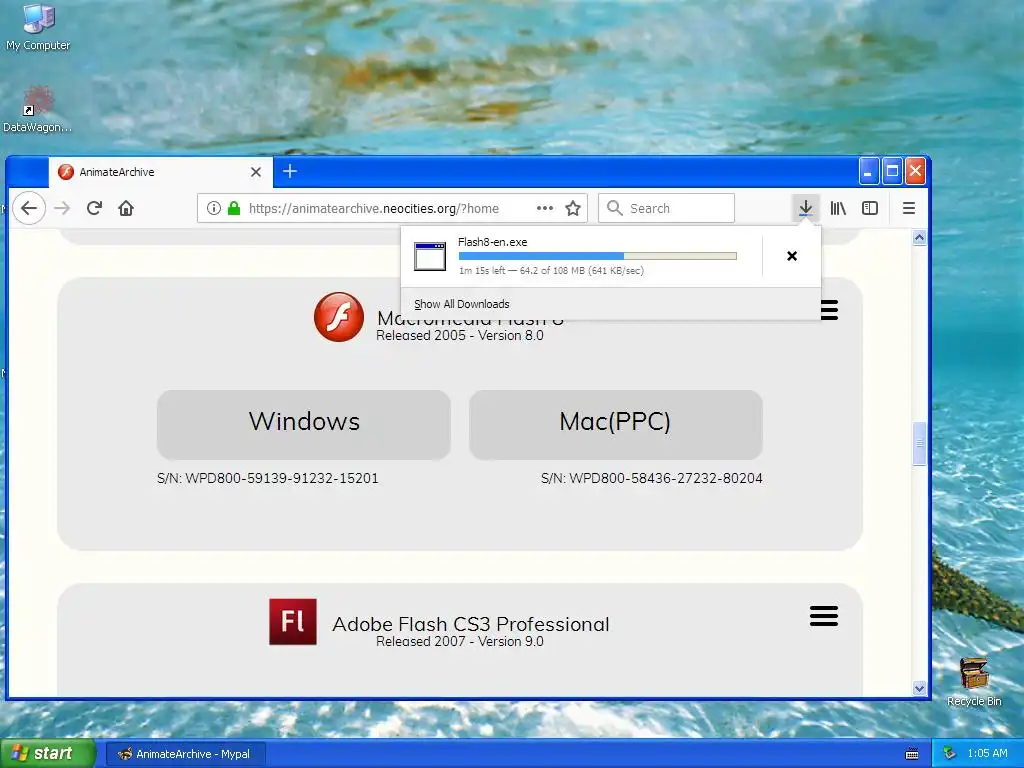Open the DataWagon desktop shortcut
The image size is (1024, 768).
pyautogui.click(x=37, y=109)
